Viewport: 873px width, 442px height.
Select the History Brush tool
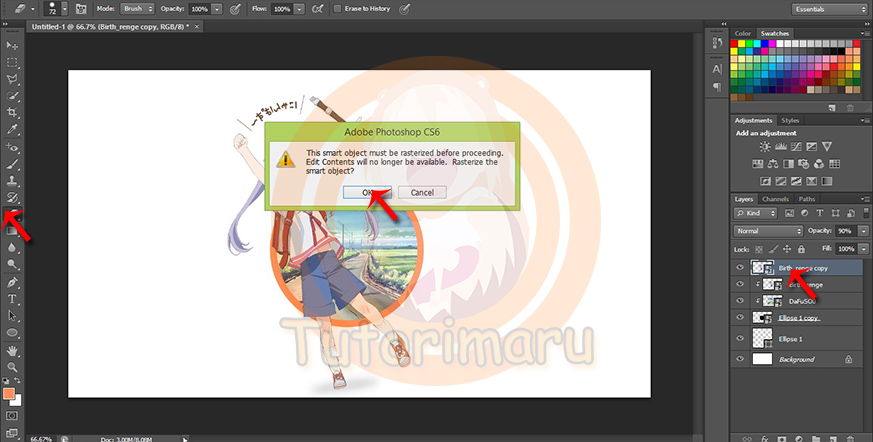coord(12,198)
